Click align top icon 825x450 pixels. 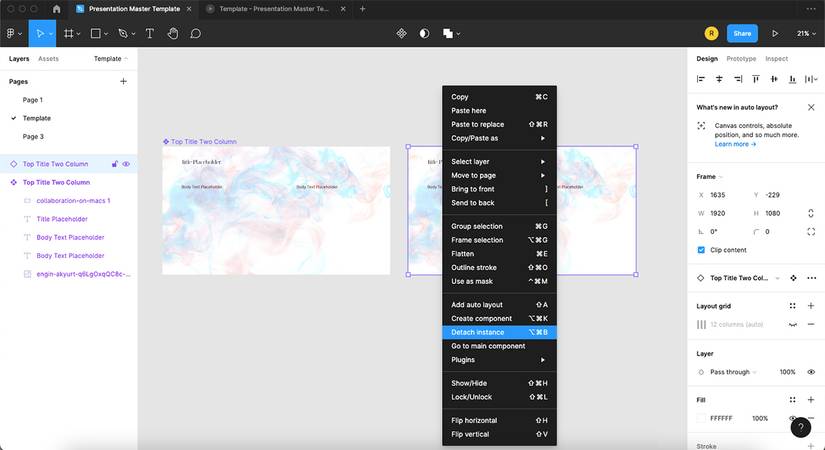(756, 79)
